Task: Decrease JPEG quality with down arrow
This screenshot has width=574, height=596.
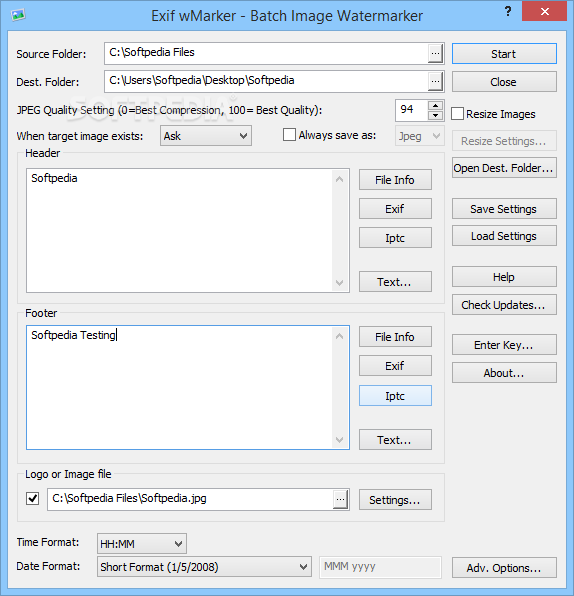Action: [x=436, y=115]
